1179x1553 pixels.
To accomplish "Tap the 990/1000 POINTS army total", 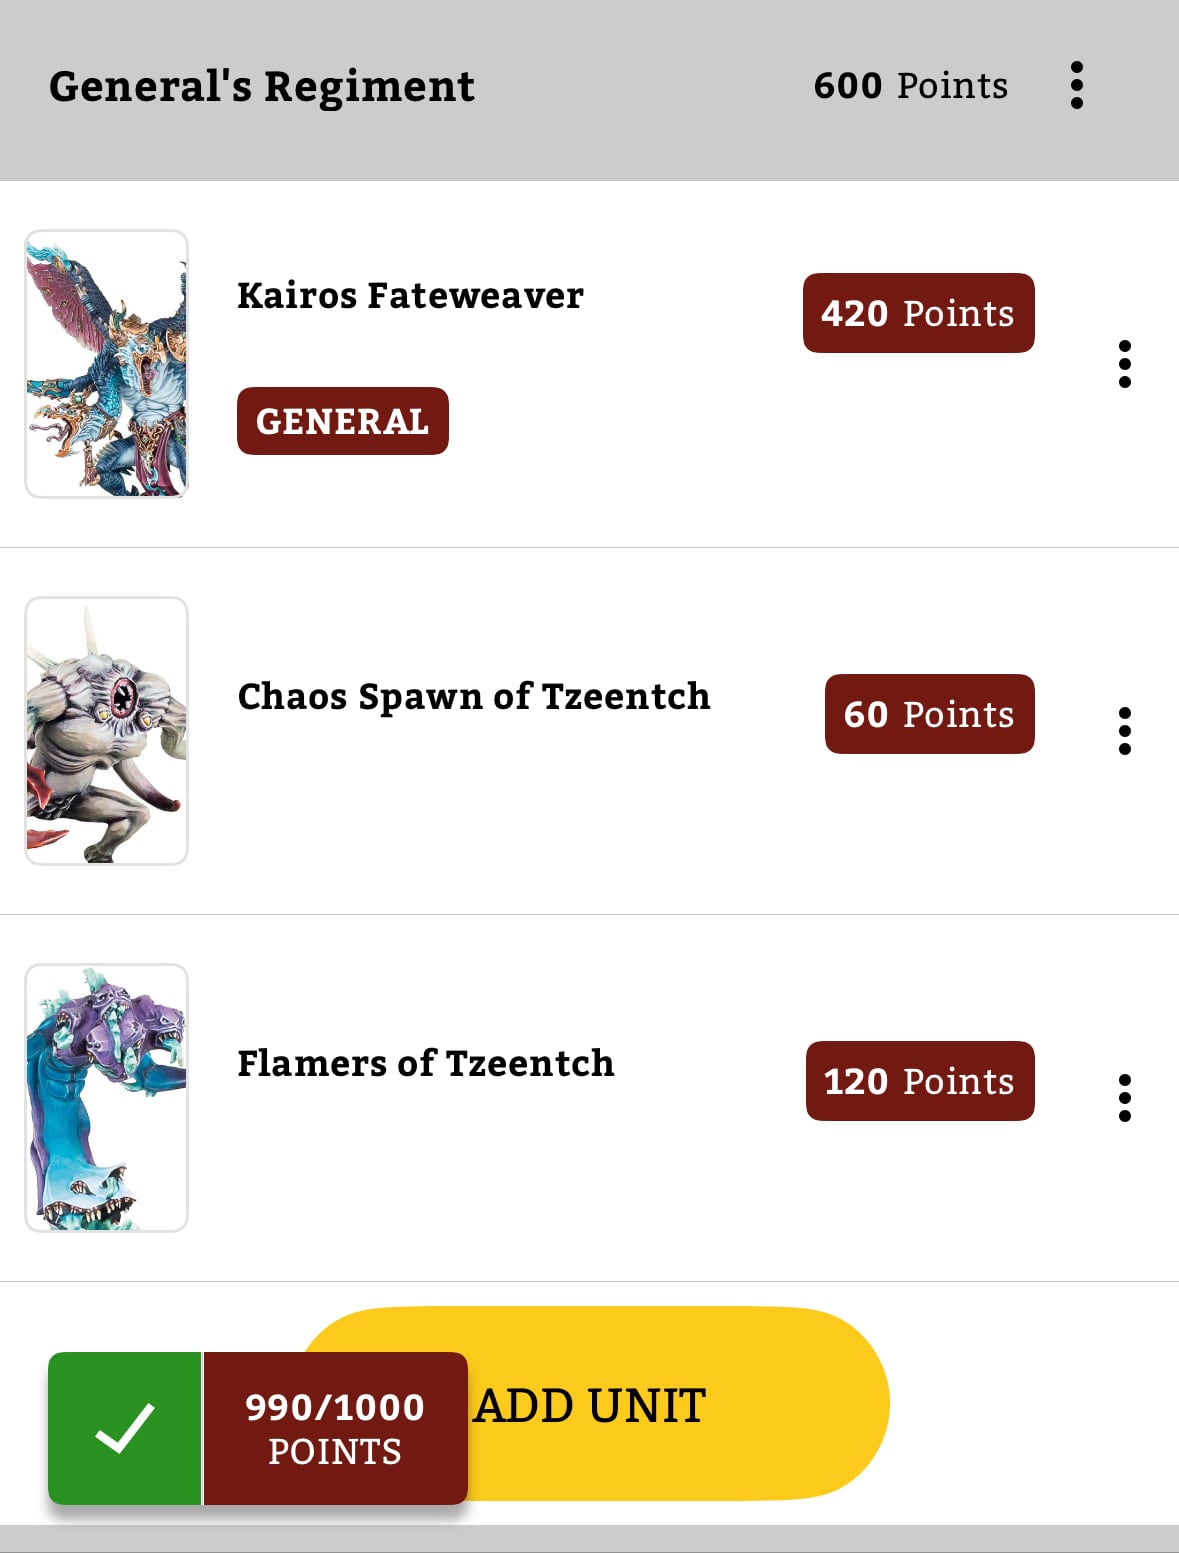I will (335, 1428).
